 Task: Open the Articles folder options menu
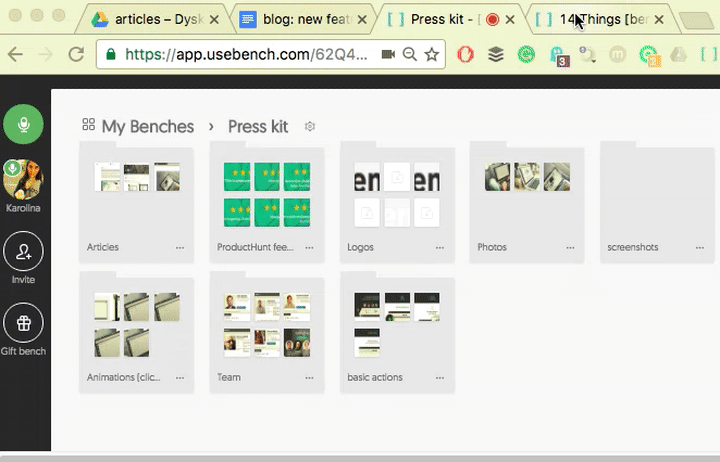[180, 247]
